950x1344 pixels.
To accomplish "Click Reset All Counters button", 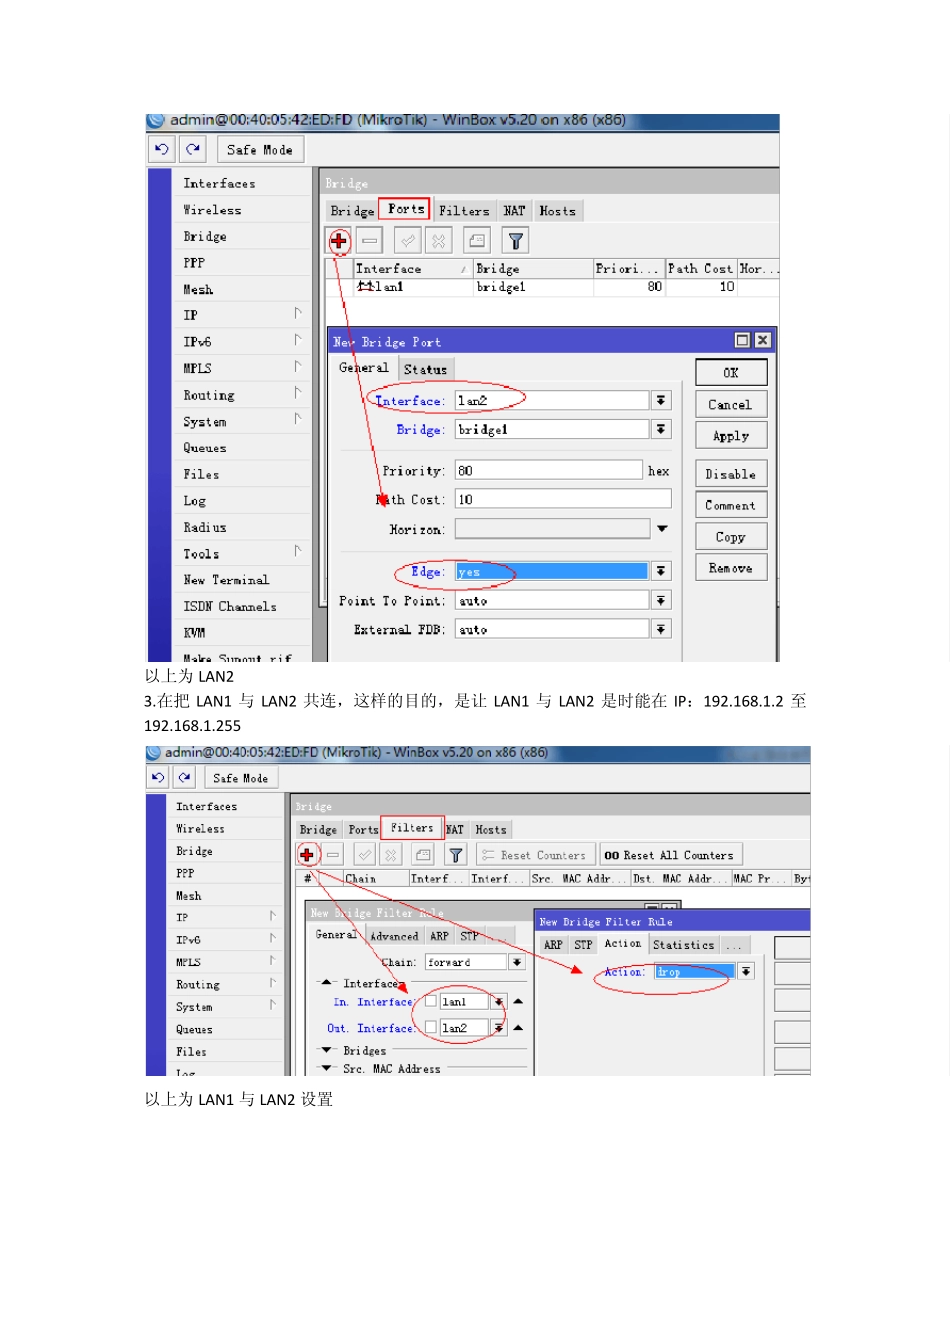I will (669, 855).
